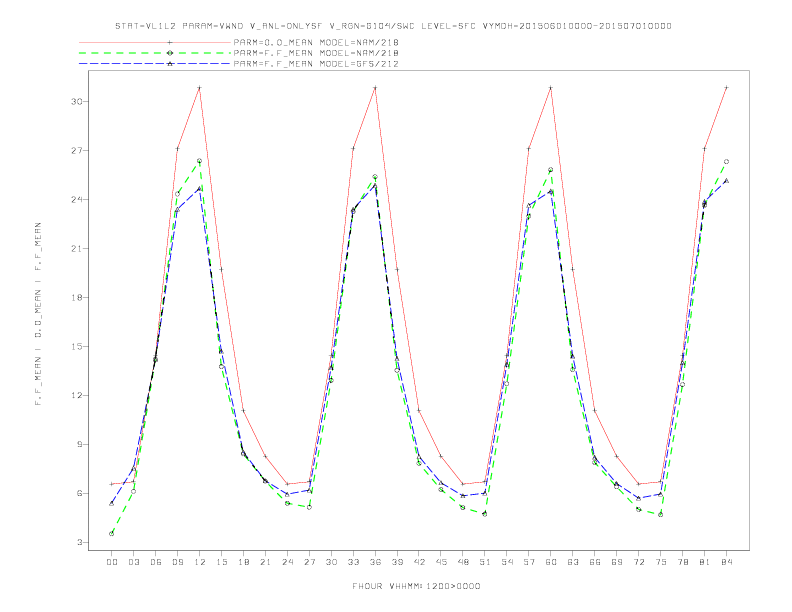This screenshot has height=612, width=792.
Task: Click x-axis forecast hour label 18
Action: (x=243, y=562)
